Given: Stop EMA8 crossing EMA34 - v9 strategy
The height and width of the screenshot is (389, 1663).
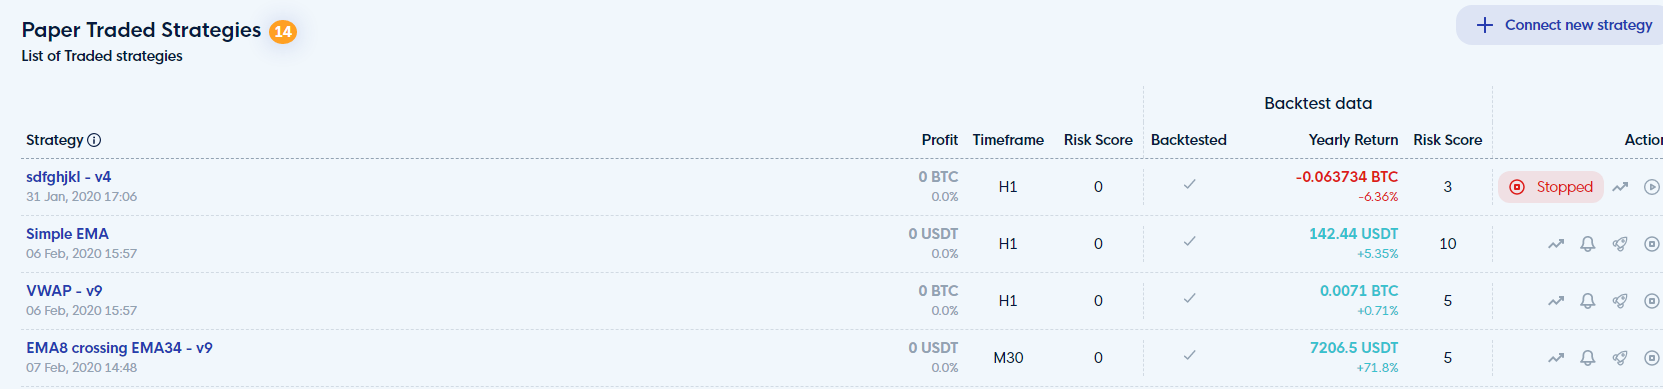Looking at the screenshot, I should click(x=1652, y=358).
